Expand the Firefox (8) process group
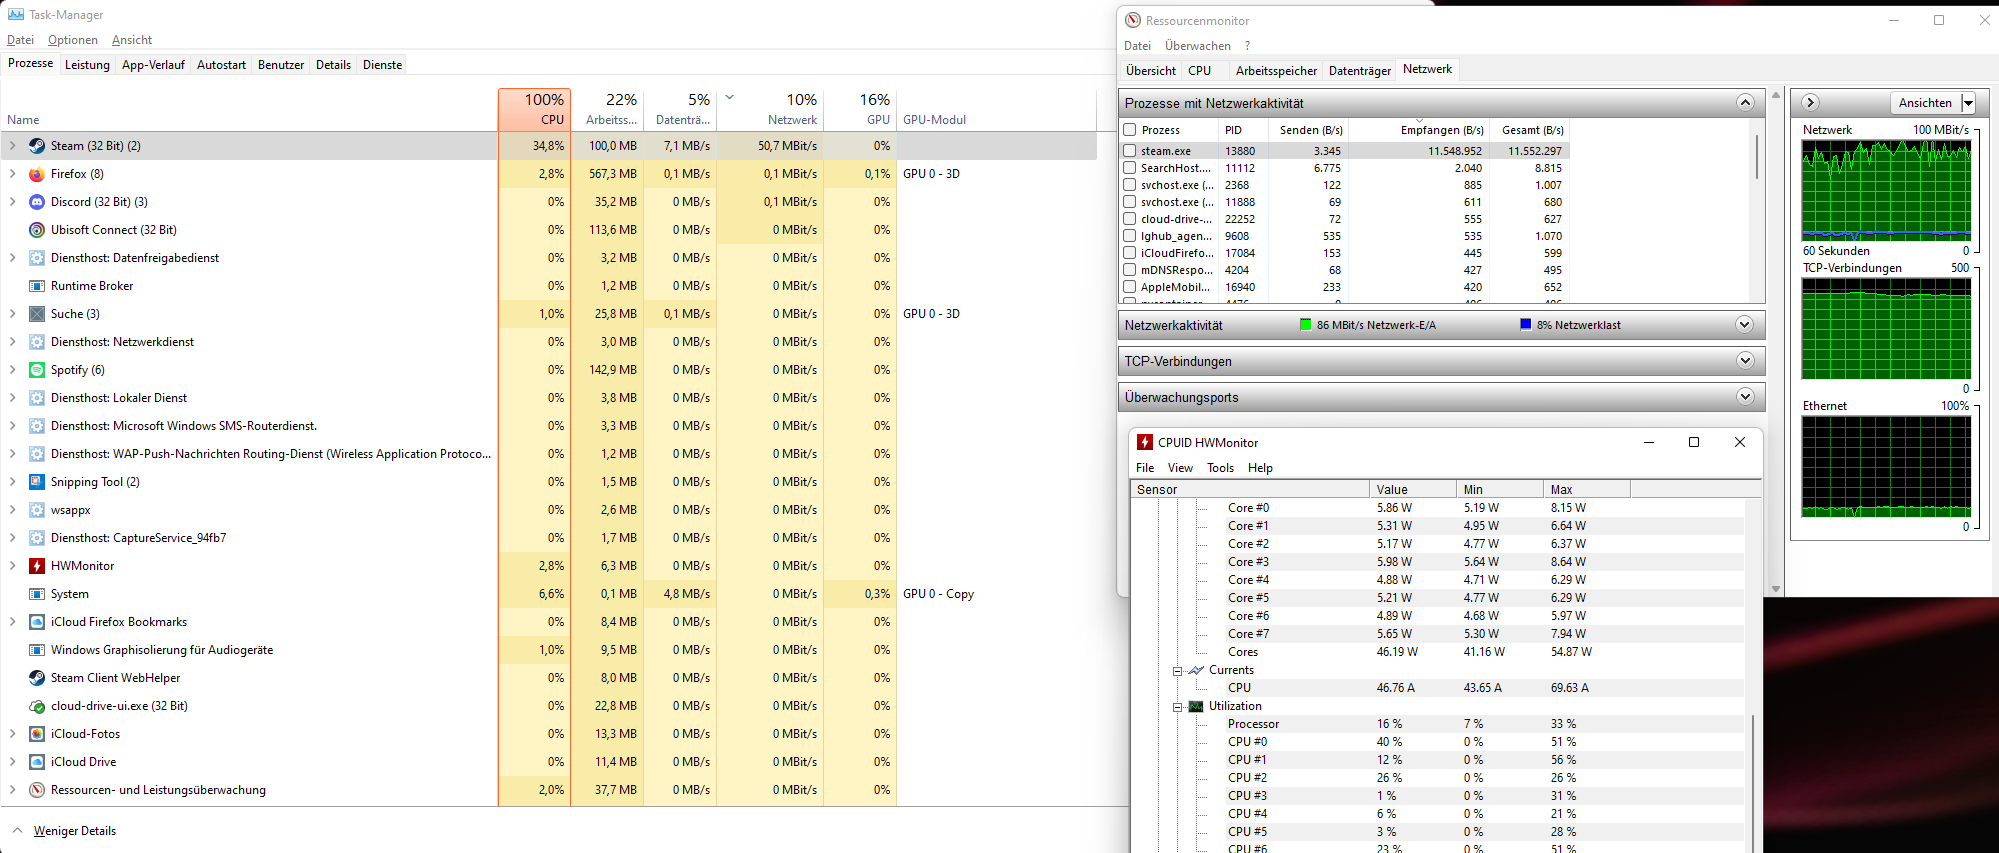The width and height of the screenshot is (1999, 853). (x=13, y=174)
